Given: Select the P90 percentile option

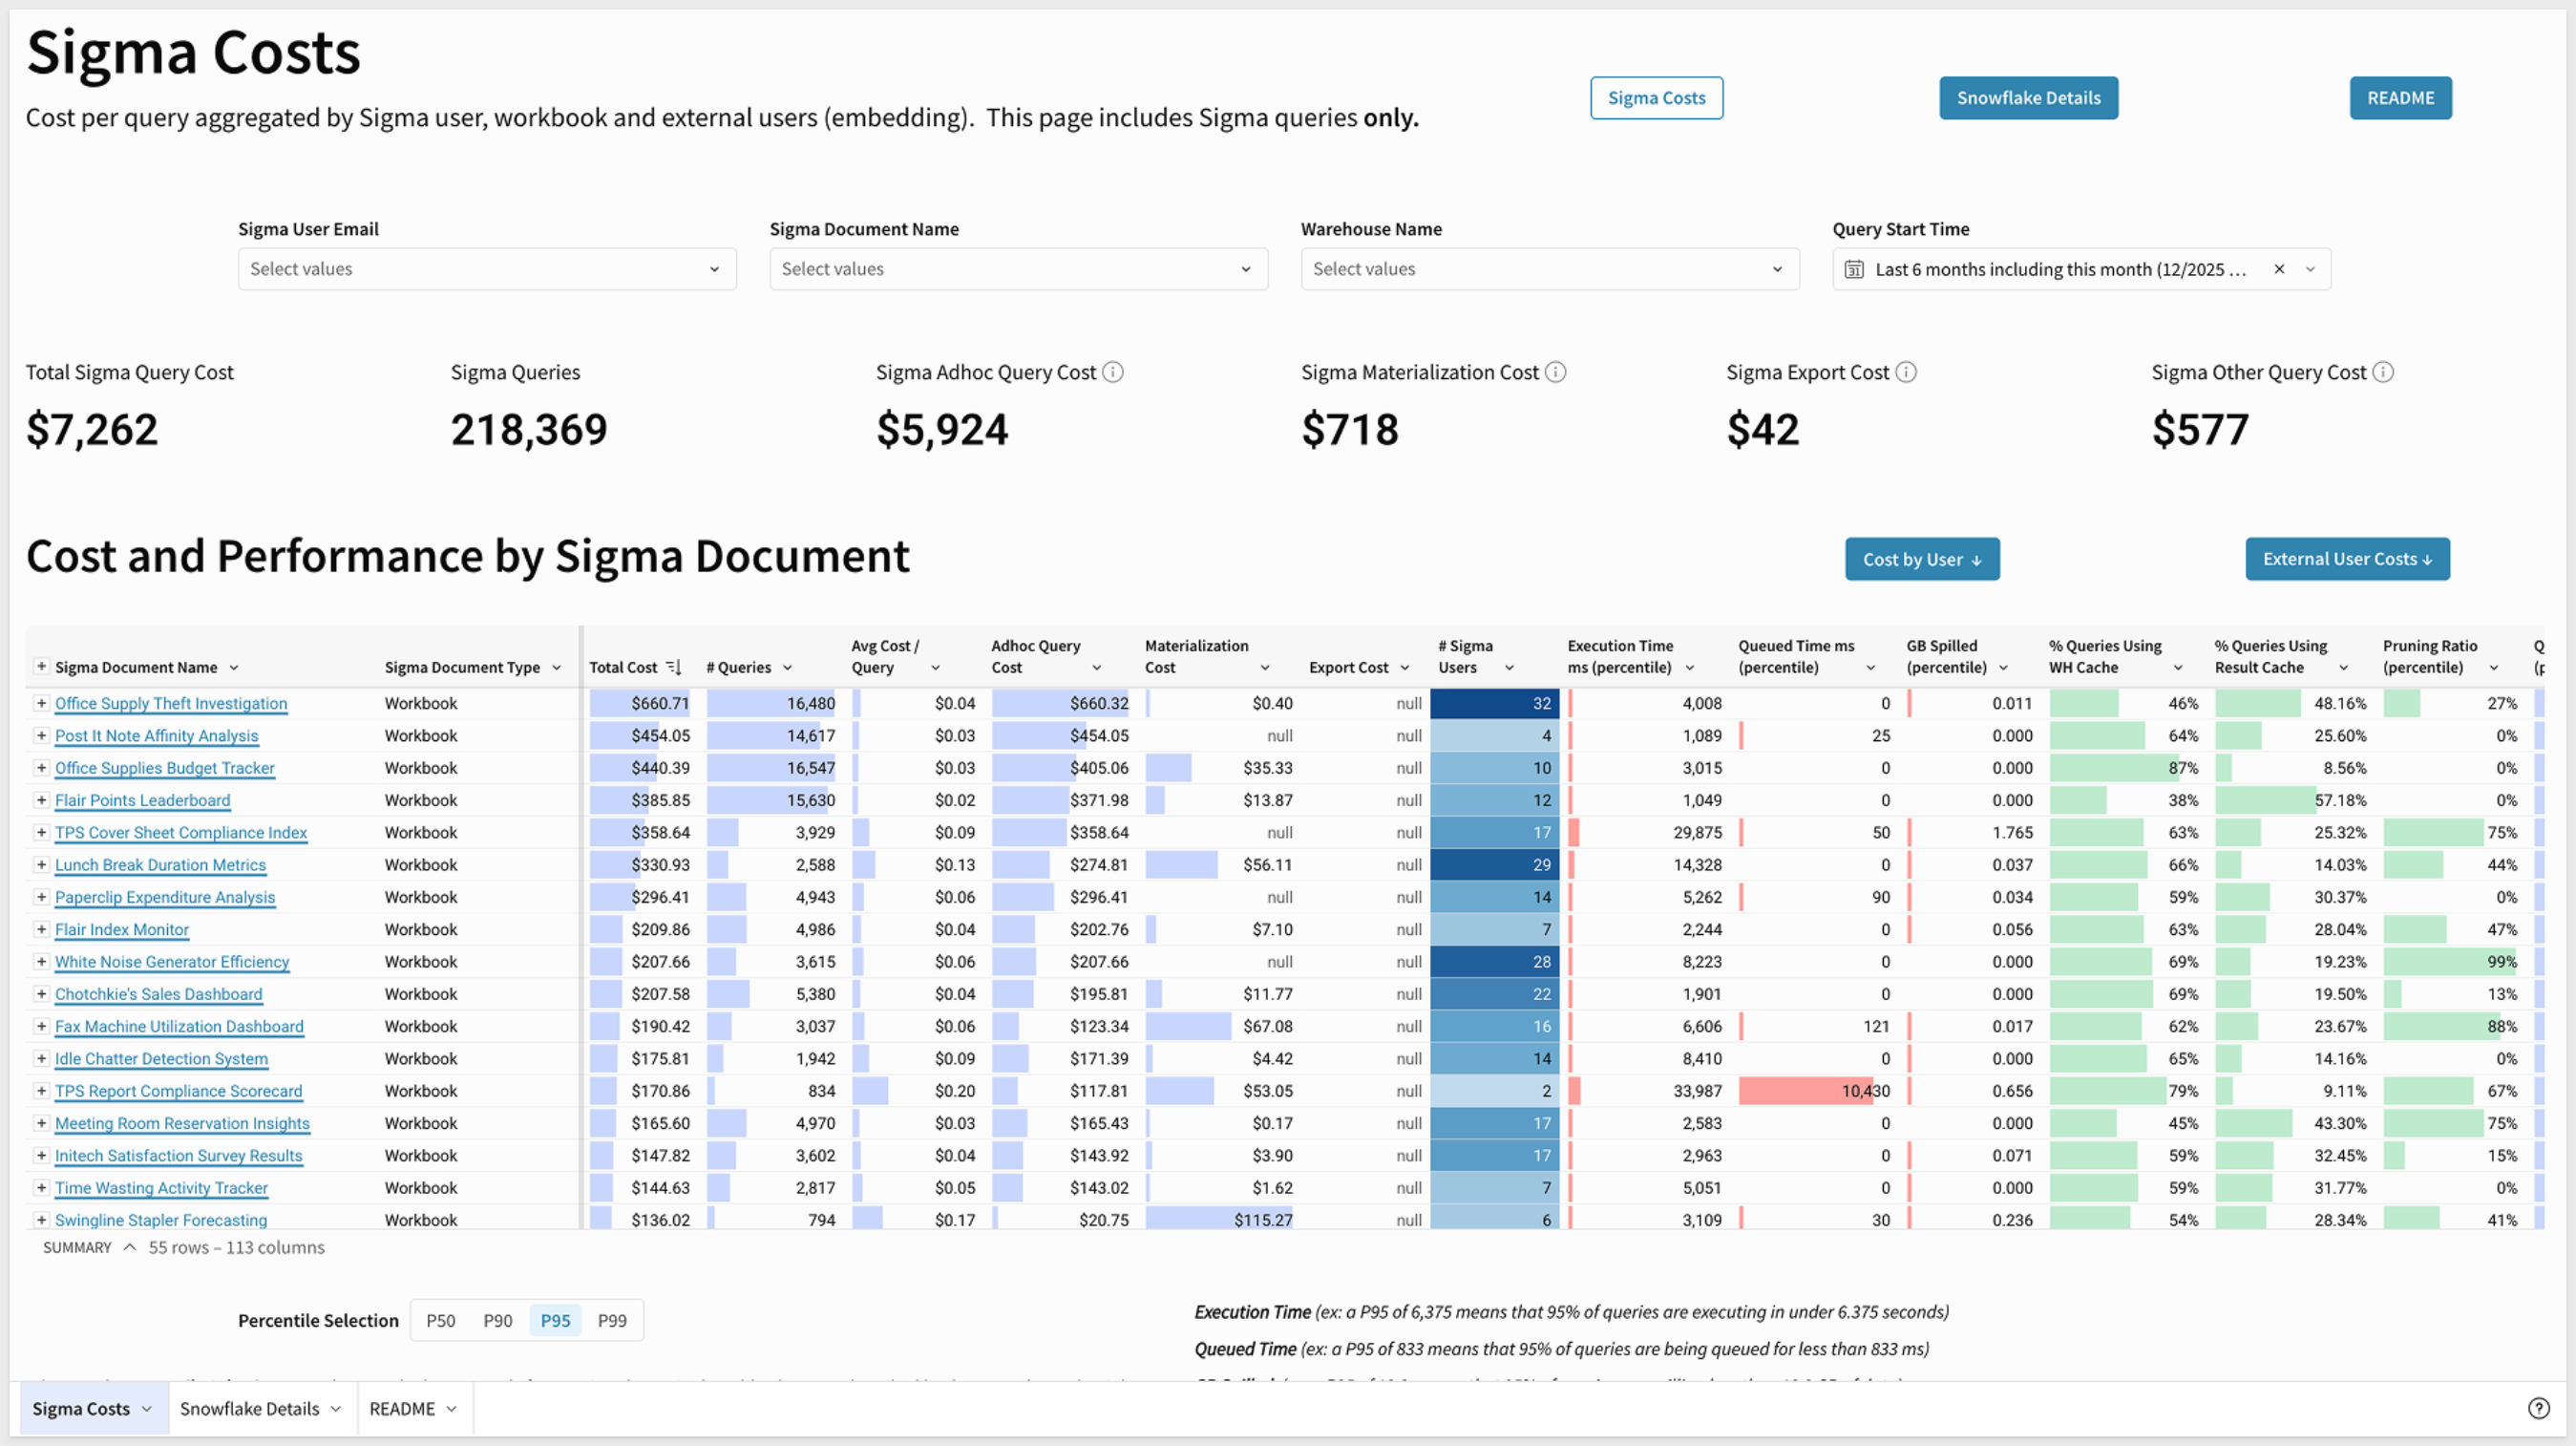Looking at the screenshot, I should (497, 1320).
